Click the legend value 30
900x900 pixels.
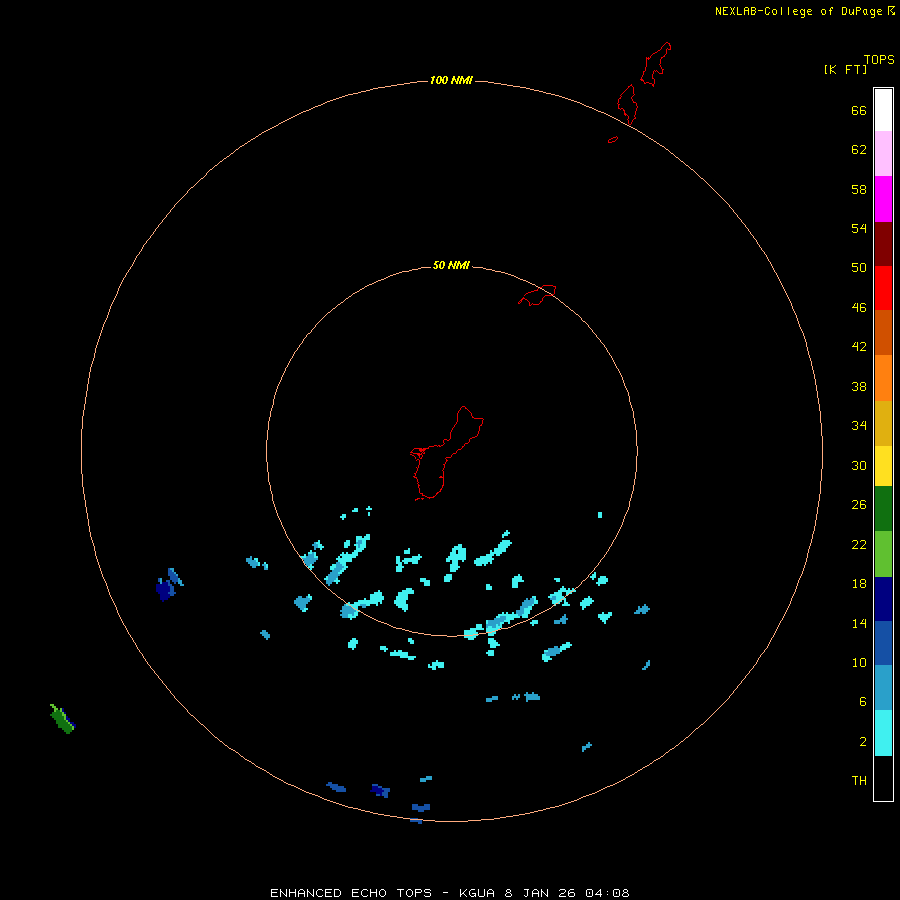click(859, 465)
